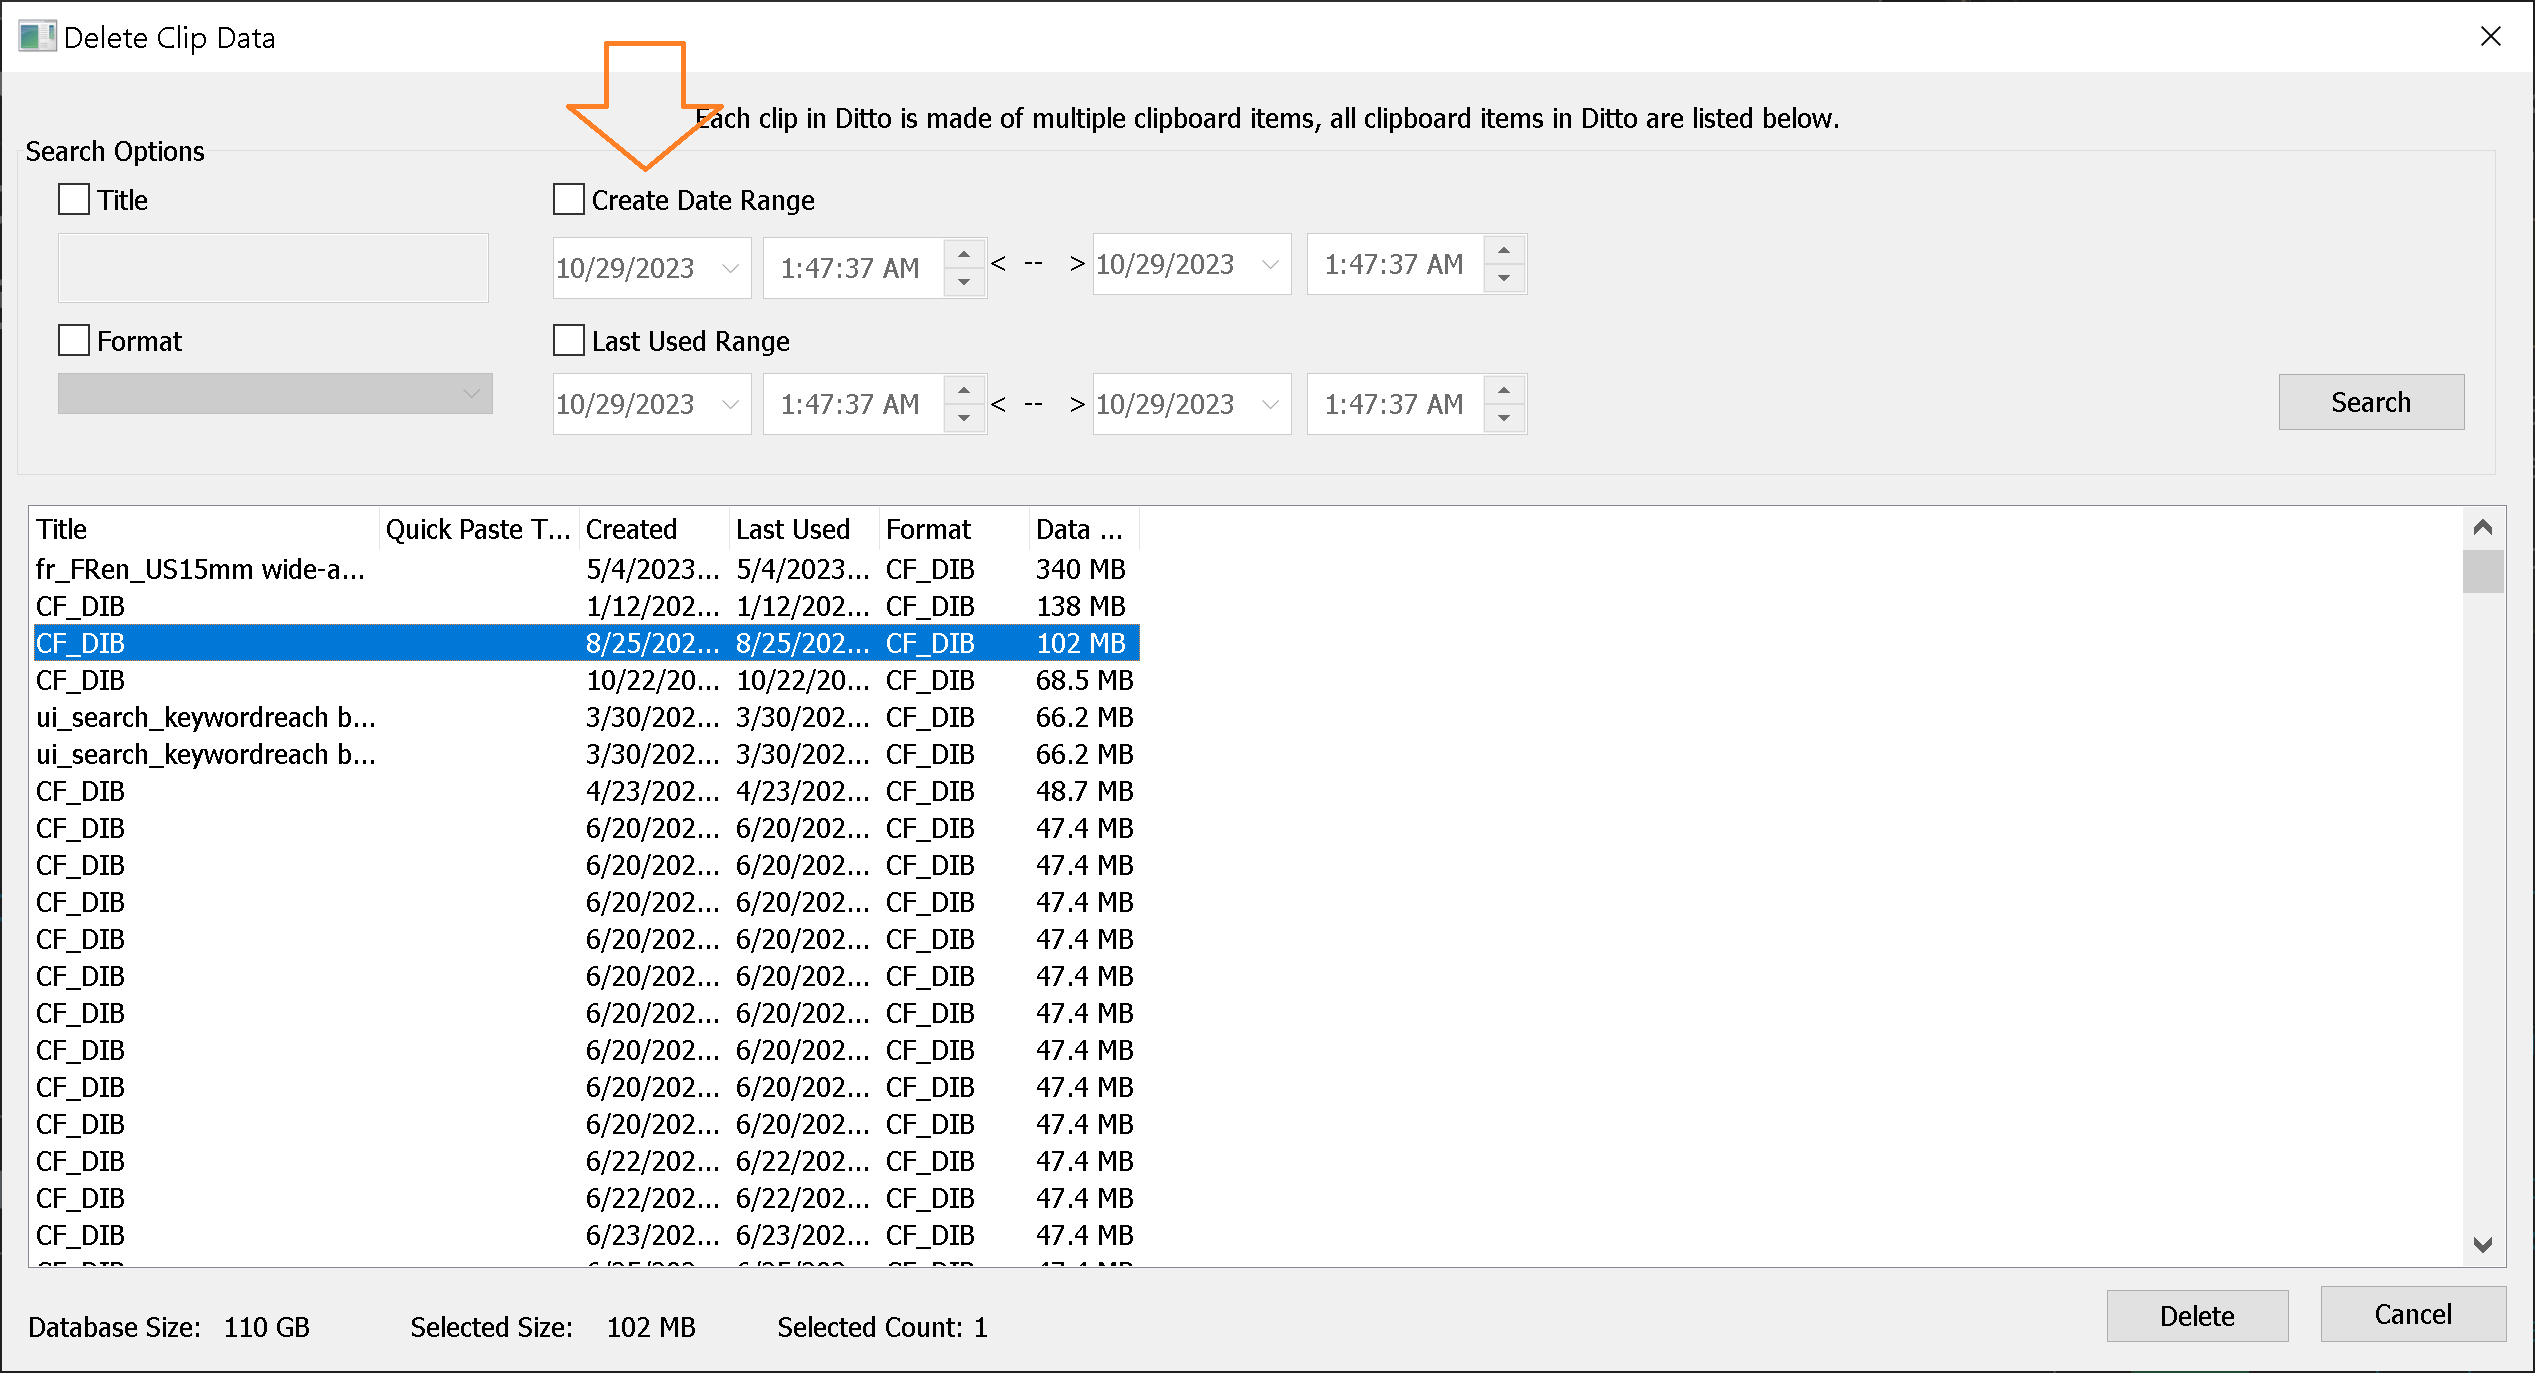The image size is (2535, 1373).
Task: Open Last Used end date picker
Action: [1270, 404]
